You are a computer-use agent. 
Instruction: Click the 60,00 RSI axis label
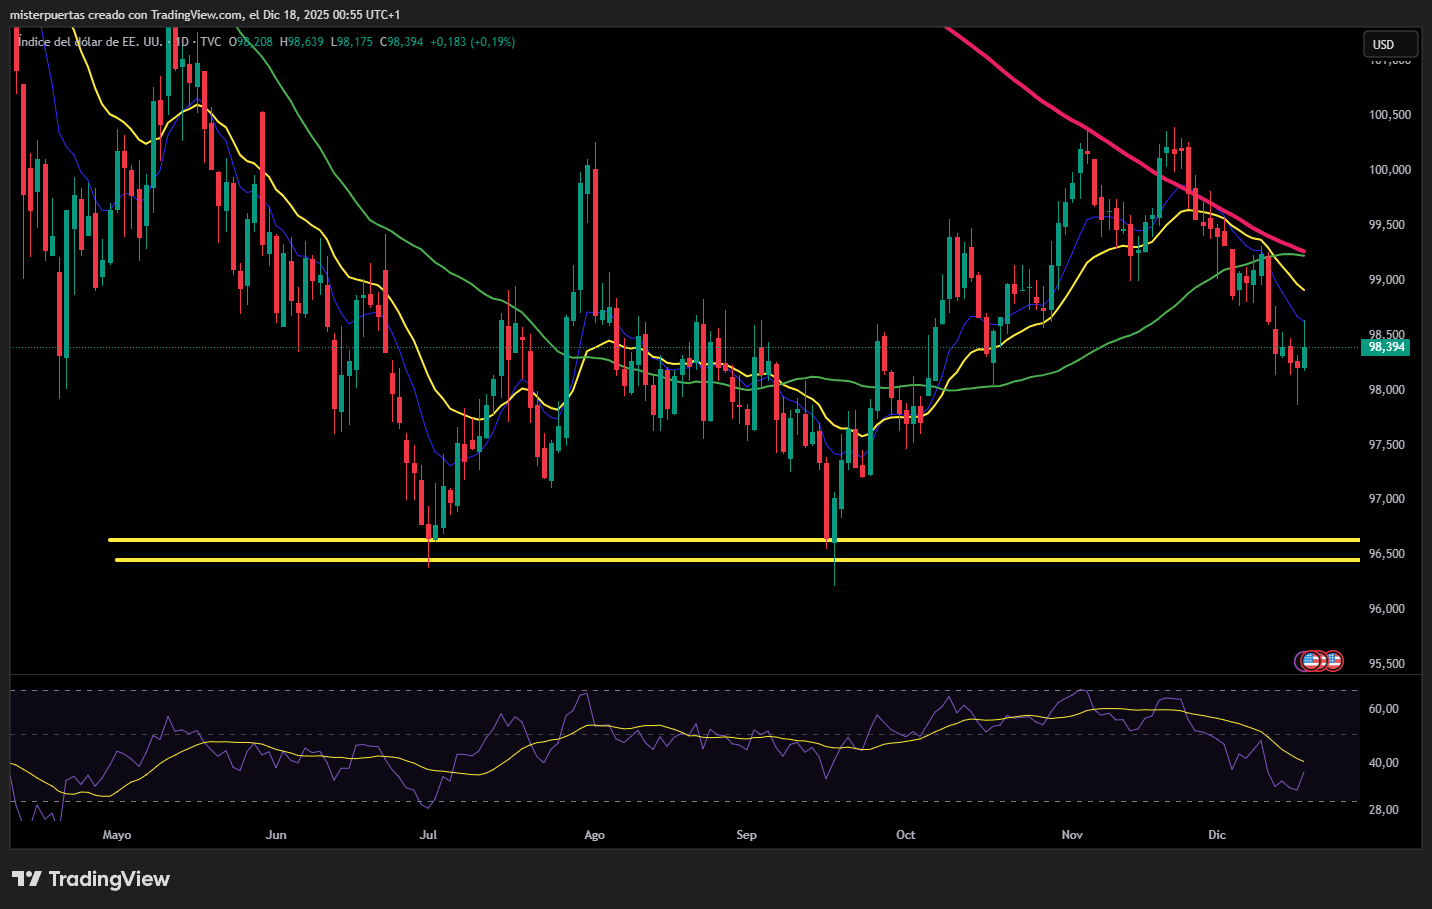[1384, 709]
